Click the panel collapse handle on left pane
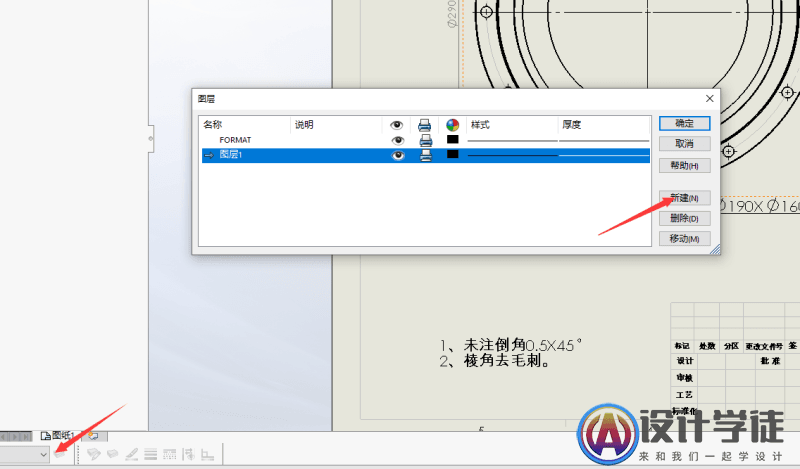This screenshot has height=469, width=800. (x=151, y=138)
